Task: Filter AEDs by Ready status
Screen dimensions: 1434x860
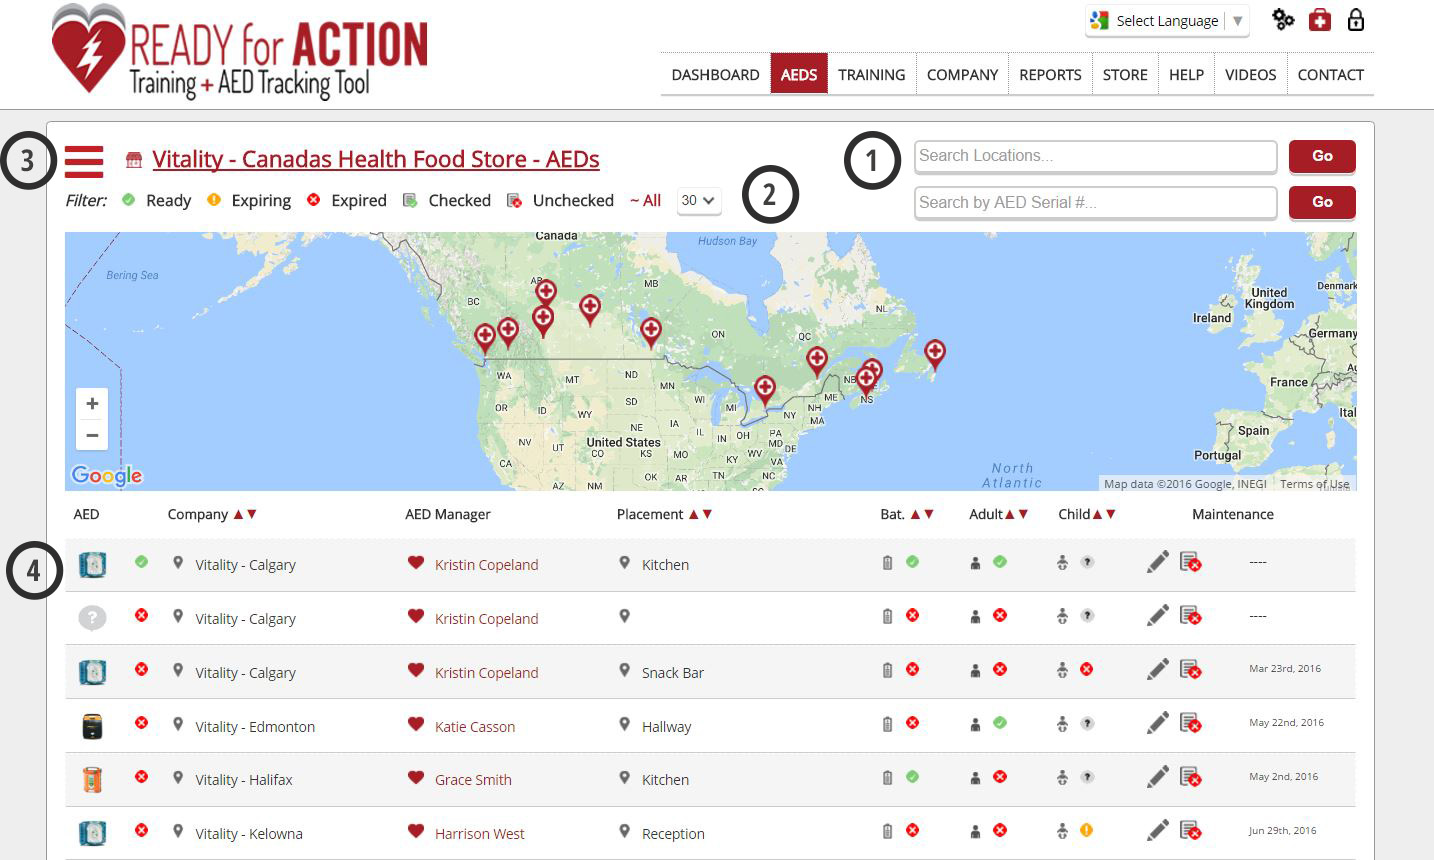Action: click(x=156, y=200)
